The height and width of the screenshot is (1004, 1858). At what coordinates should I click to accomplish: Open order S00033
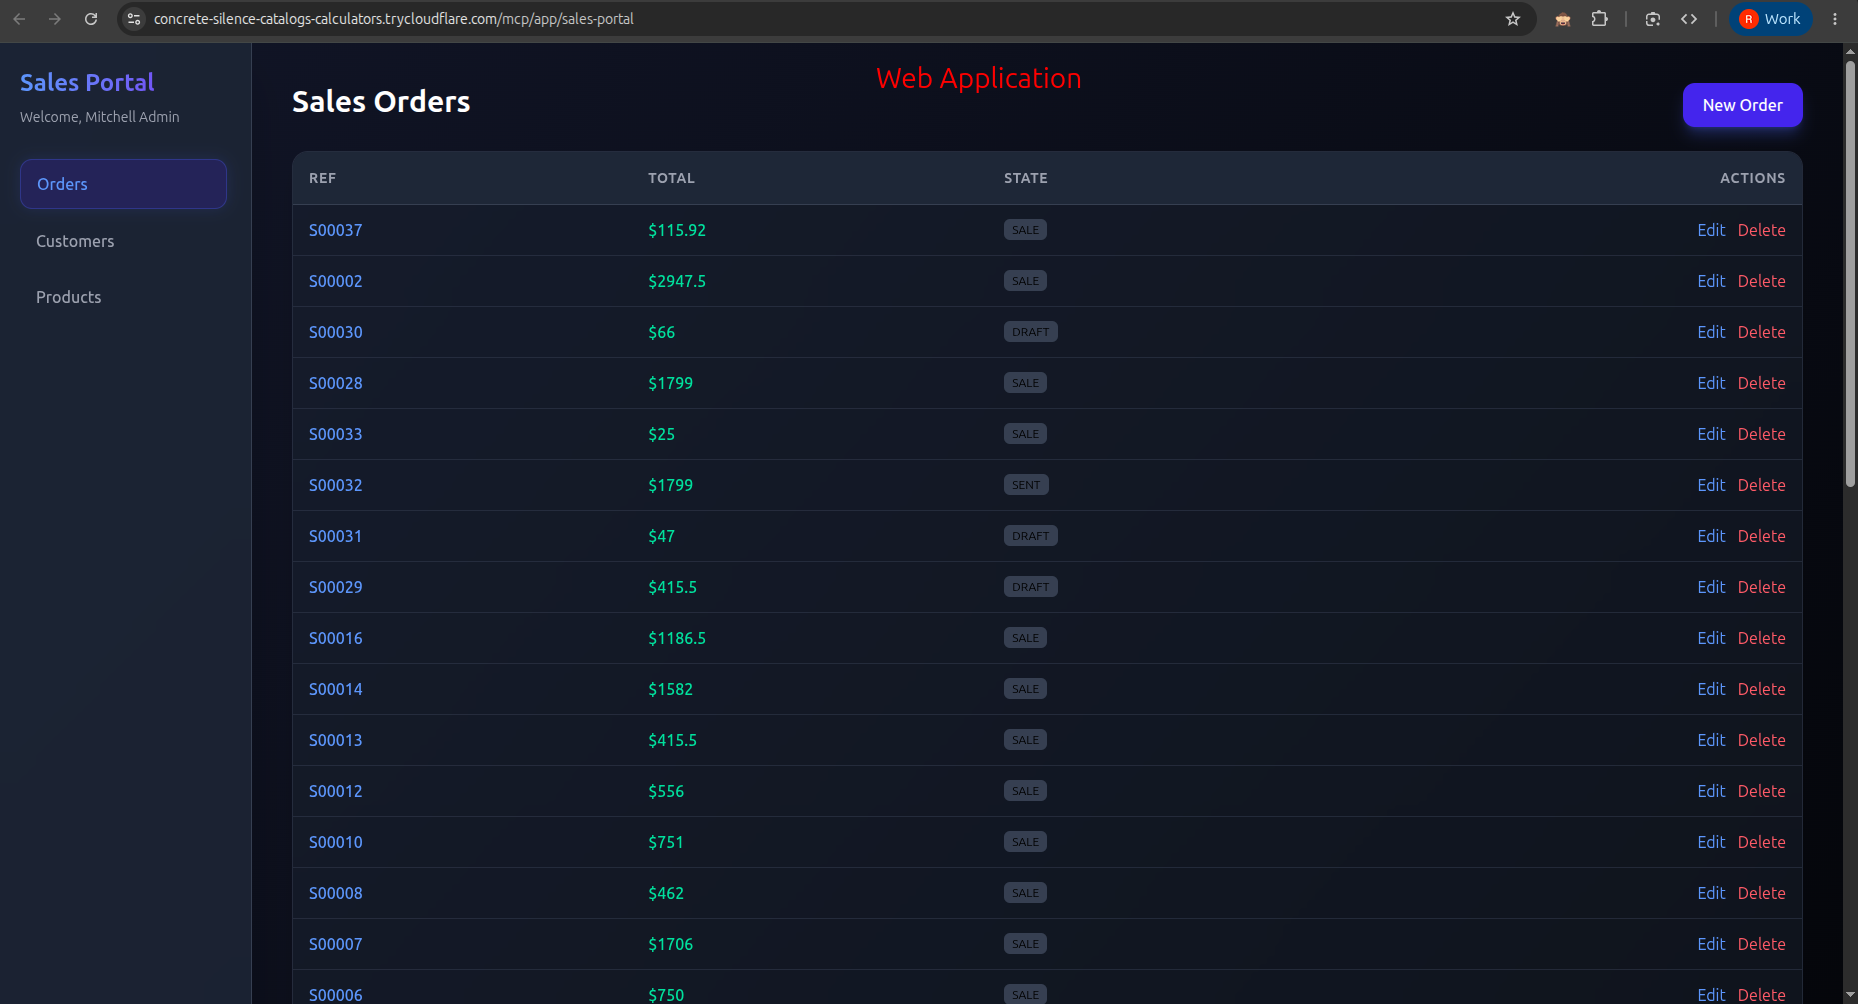(335, 434)
